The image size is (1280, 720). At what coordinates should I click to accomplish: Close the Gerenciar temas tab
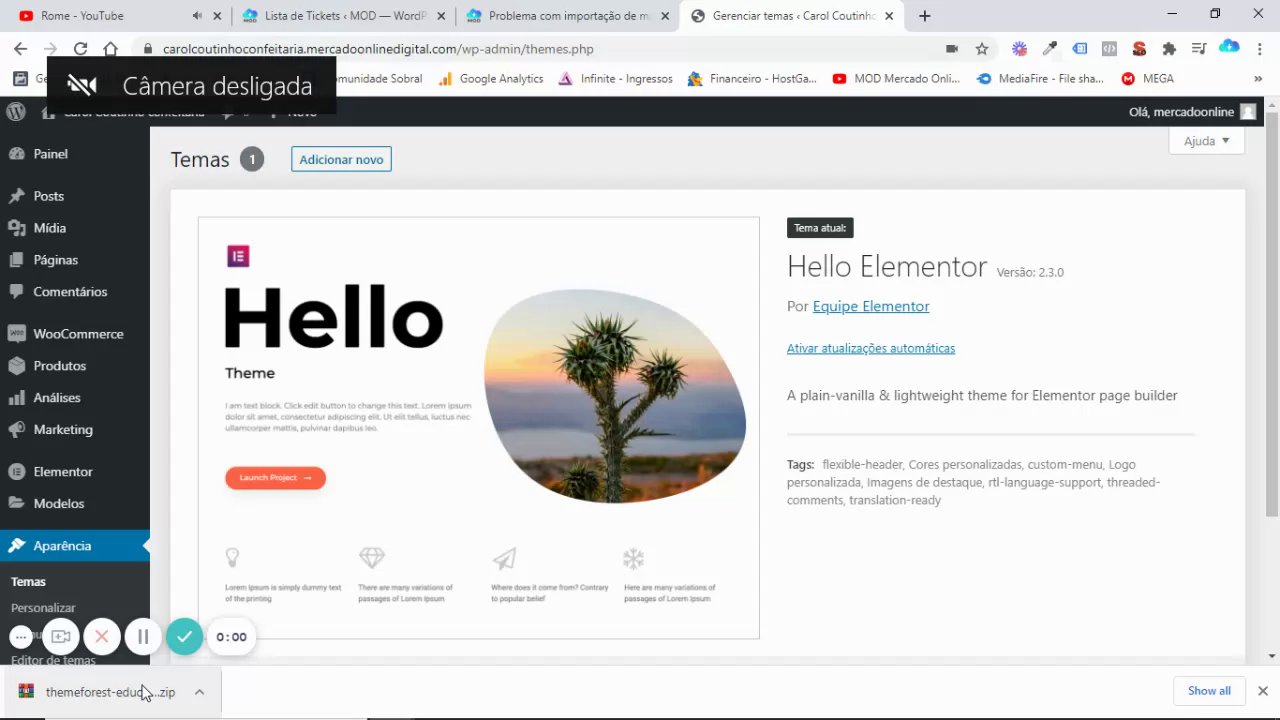pyautogui.click(x=887, y=16)
